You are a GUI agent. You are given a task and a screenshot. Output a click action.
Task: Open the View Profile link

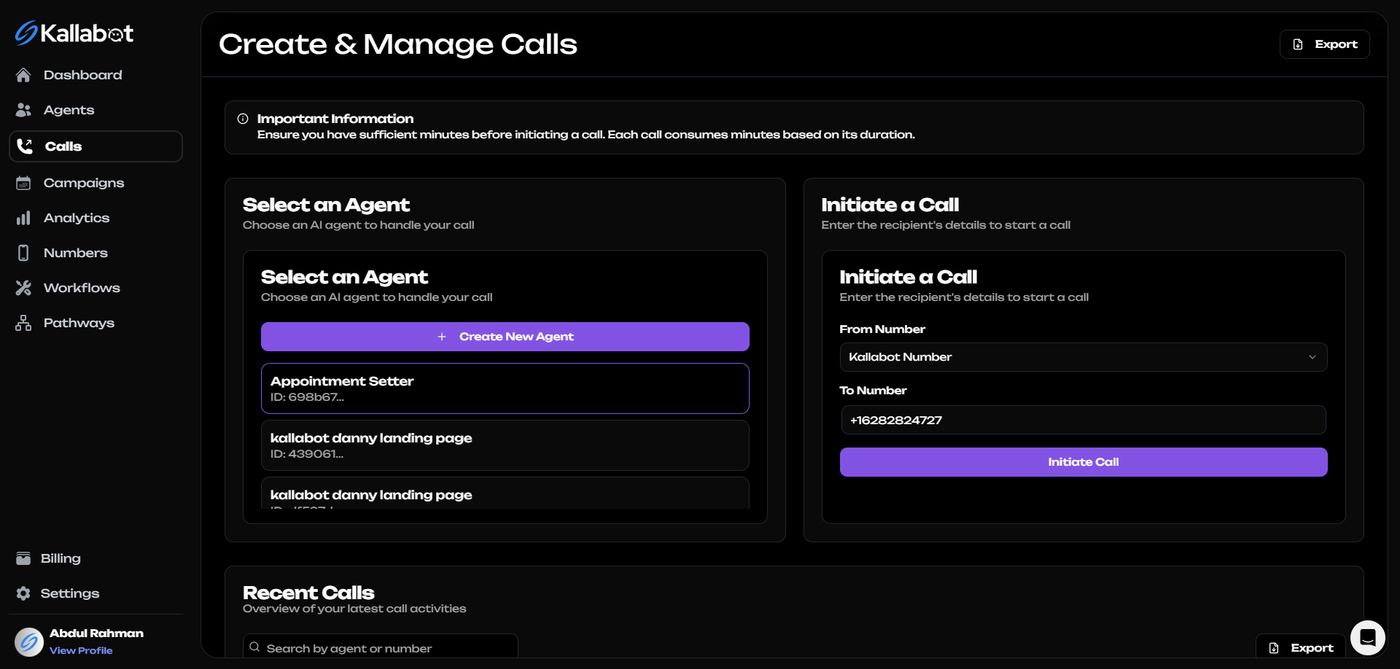point(81,651)
